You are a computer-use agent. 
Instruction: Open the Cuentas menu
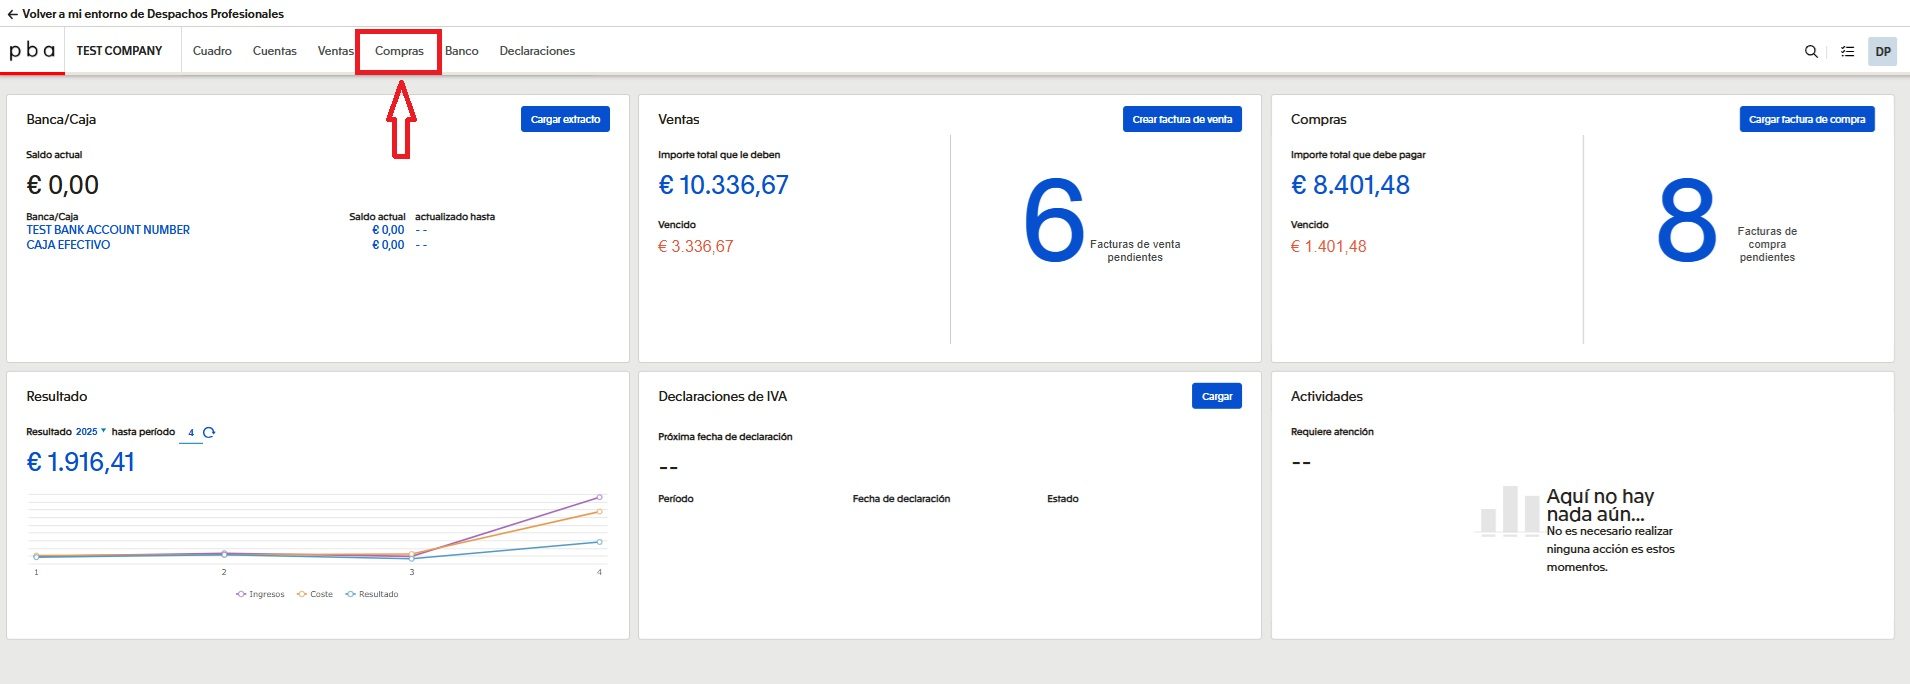(x=274, y=51)
